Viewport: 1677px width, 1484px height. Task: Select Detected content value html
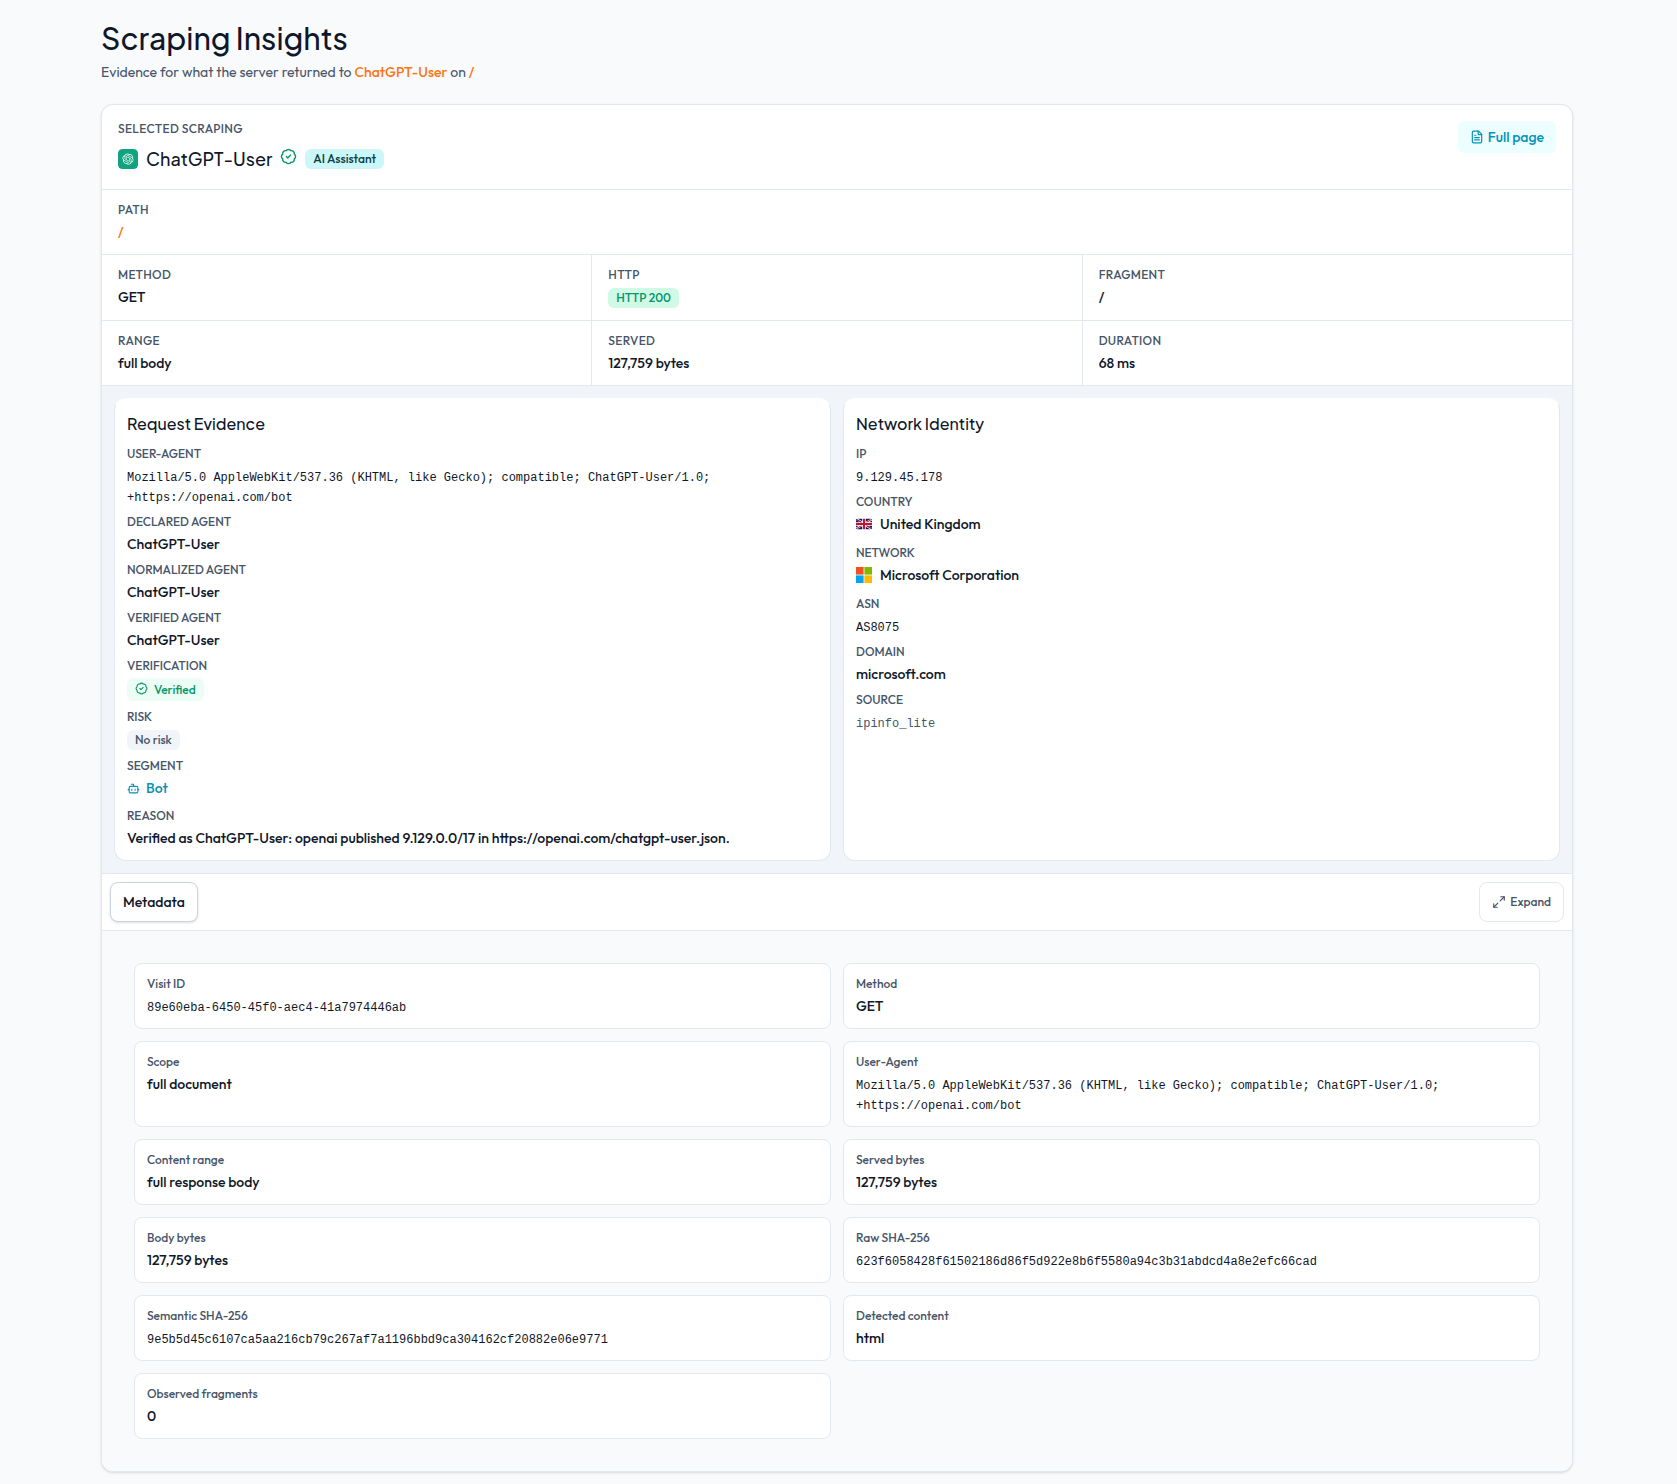point(870,1338)
